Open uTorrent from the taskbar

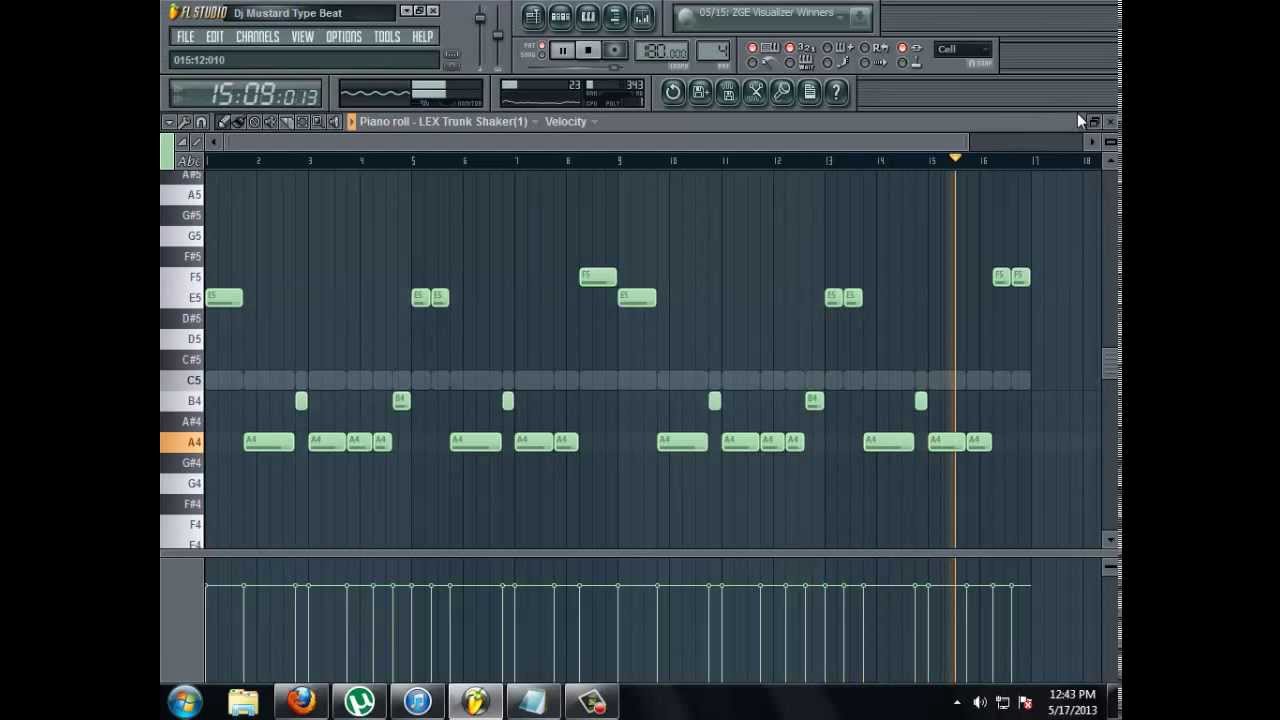click(359, 702)
